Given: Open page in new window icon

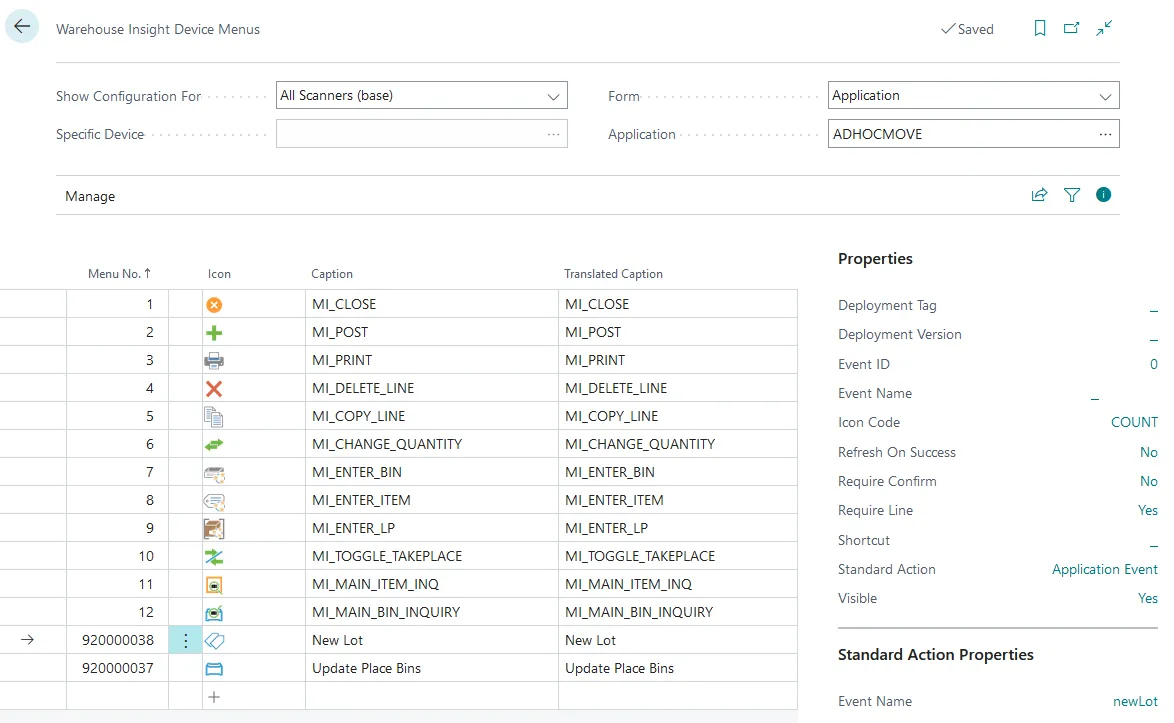Looking at the screenshot, I should tap(1072, 29).
